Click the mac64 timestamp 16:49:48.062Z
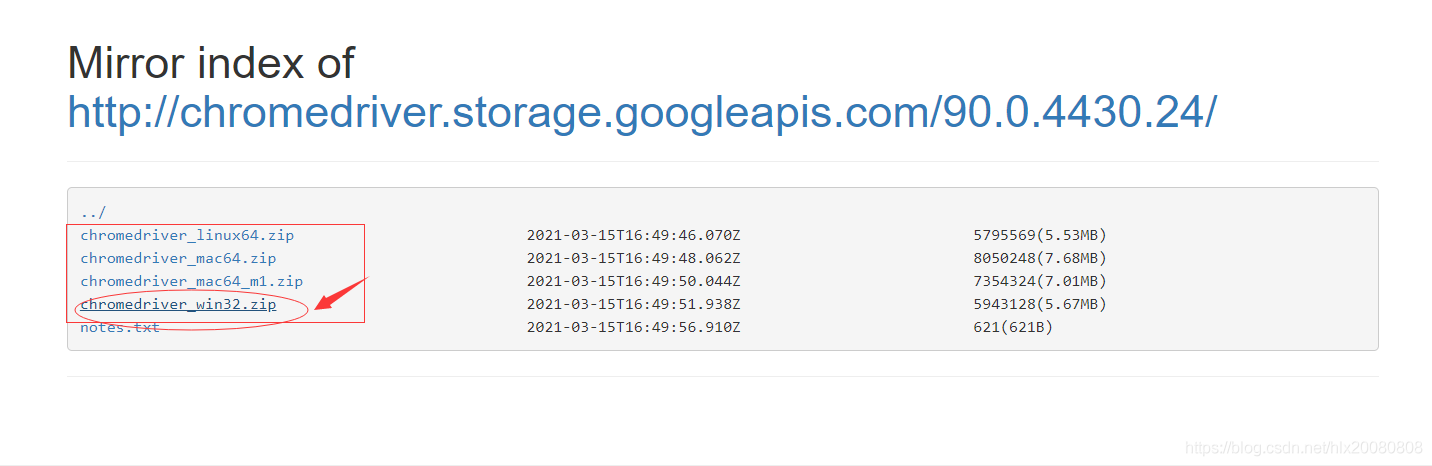The image size is (1432, 466). point(633,258)
